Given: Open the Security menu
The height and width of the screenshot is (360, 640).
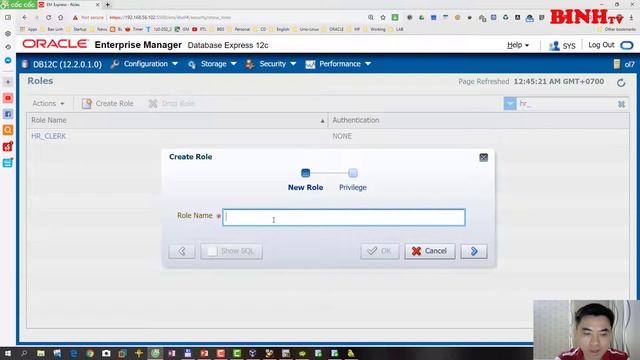Looking at the screenshot, I should (271, 64).
